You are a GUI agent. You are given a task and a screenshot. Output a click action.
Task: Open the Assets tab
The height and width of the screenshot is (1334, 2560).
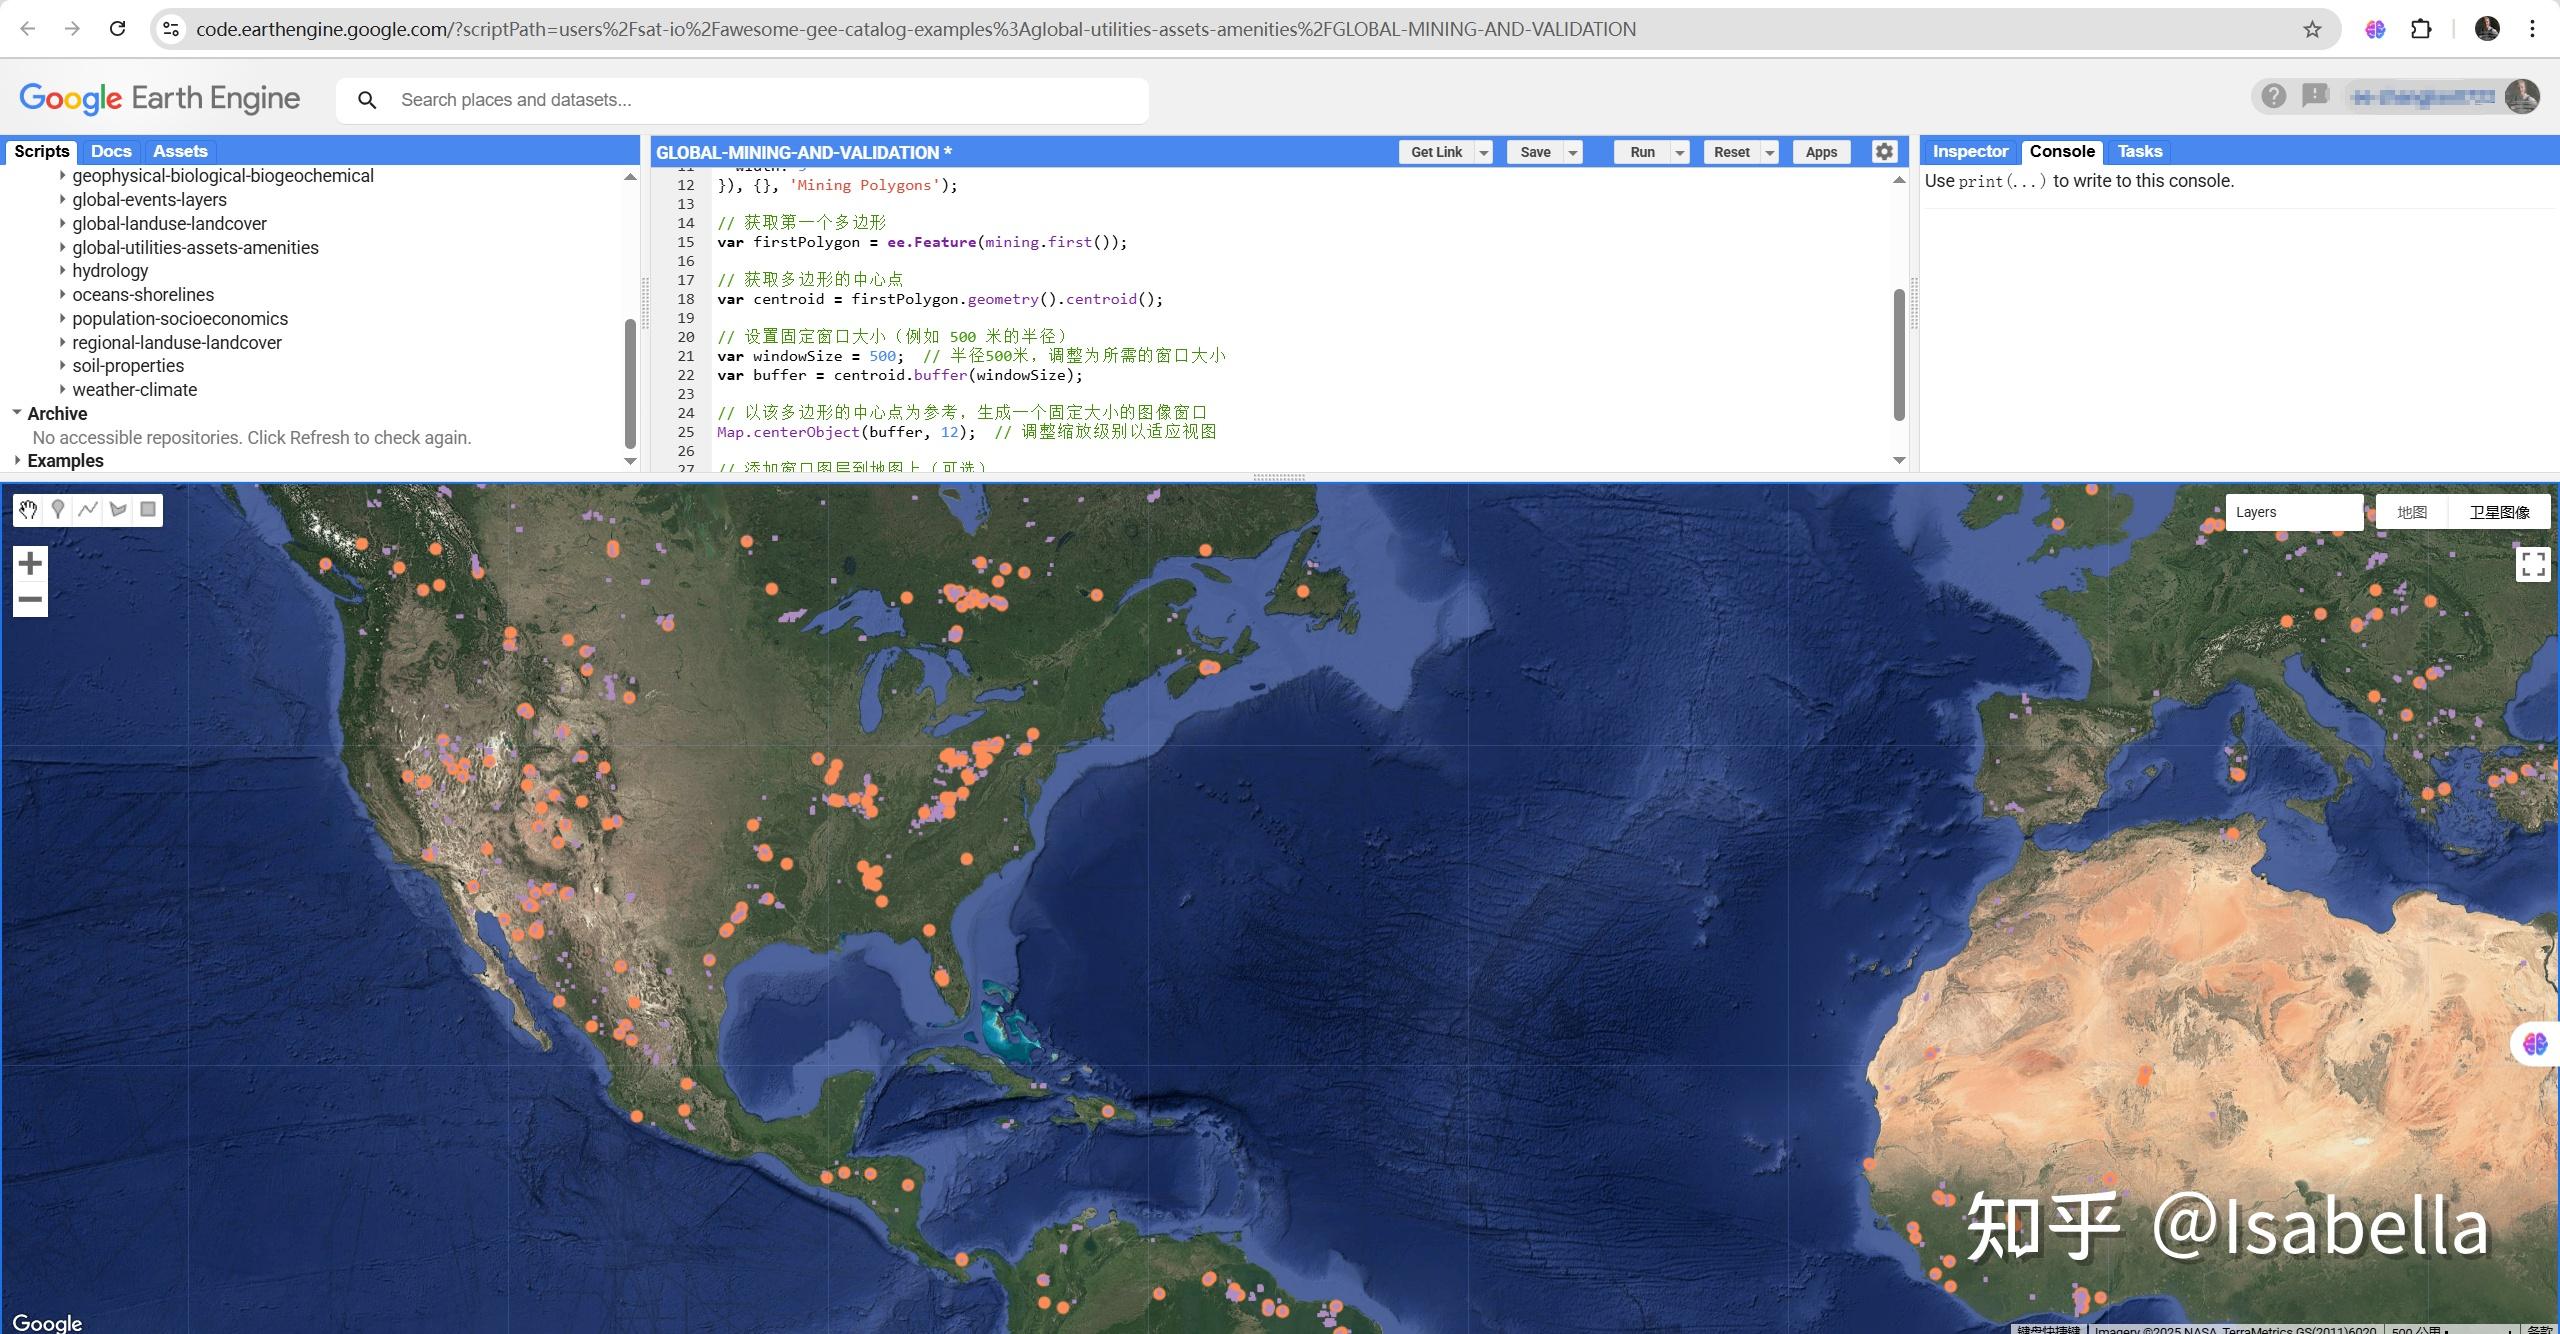[180, 151]
